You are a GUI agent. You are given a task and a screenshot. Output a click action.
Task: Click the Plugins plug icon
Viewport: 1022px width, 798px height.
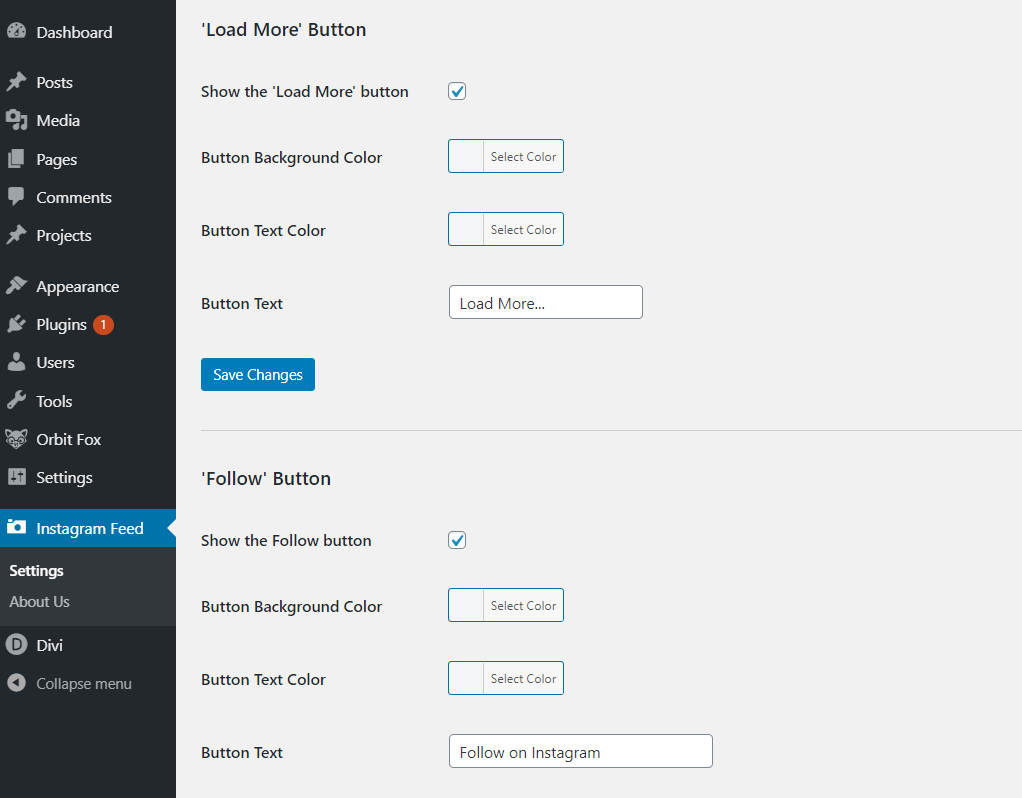16,324
